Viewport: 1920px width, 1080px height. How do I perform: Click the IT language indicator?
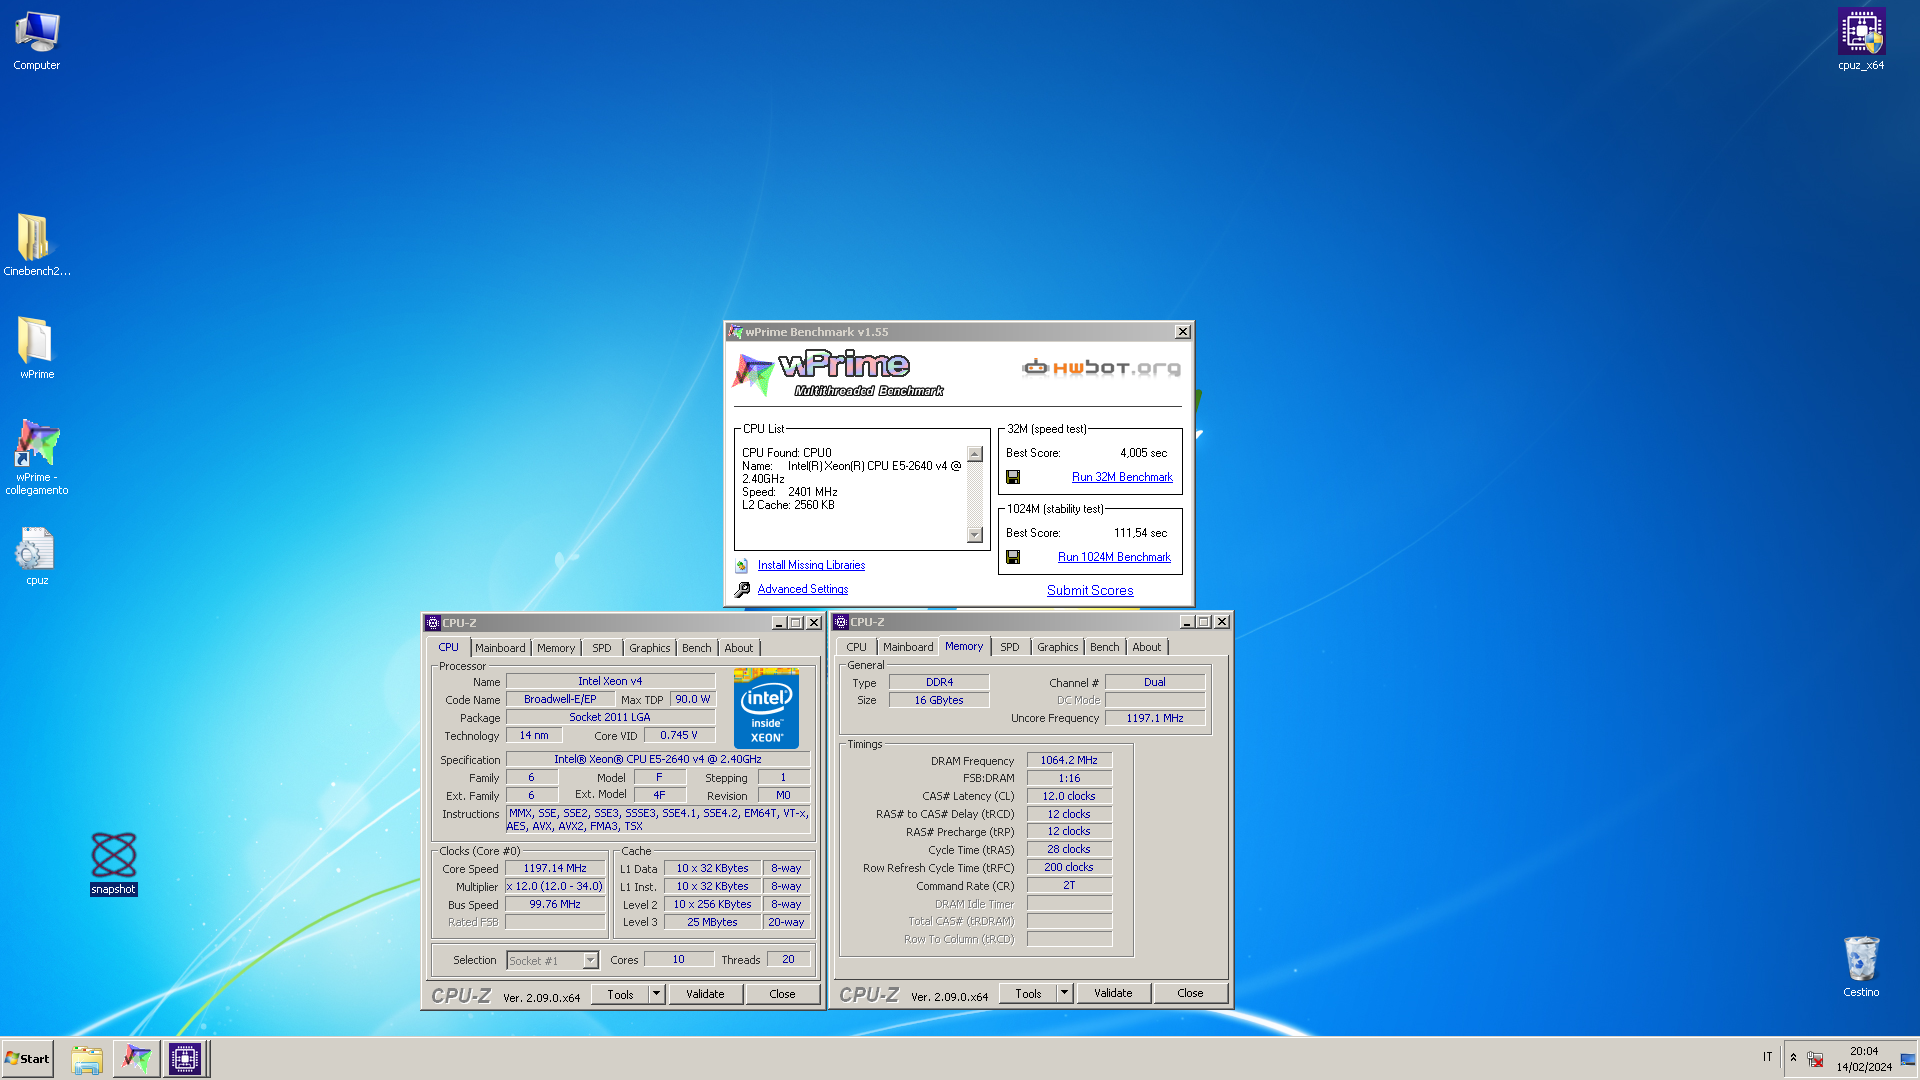point(1767,1057)
